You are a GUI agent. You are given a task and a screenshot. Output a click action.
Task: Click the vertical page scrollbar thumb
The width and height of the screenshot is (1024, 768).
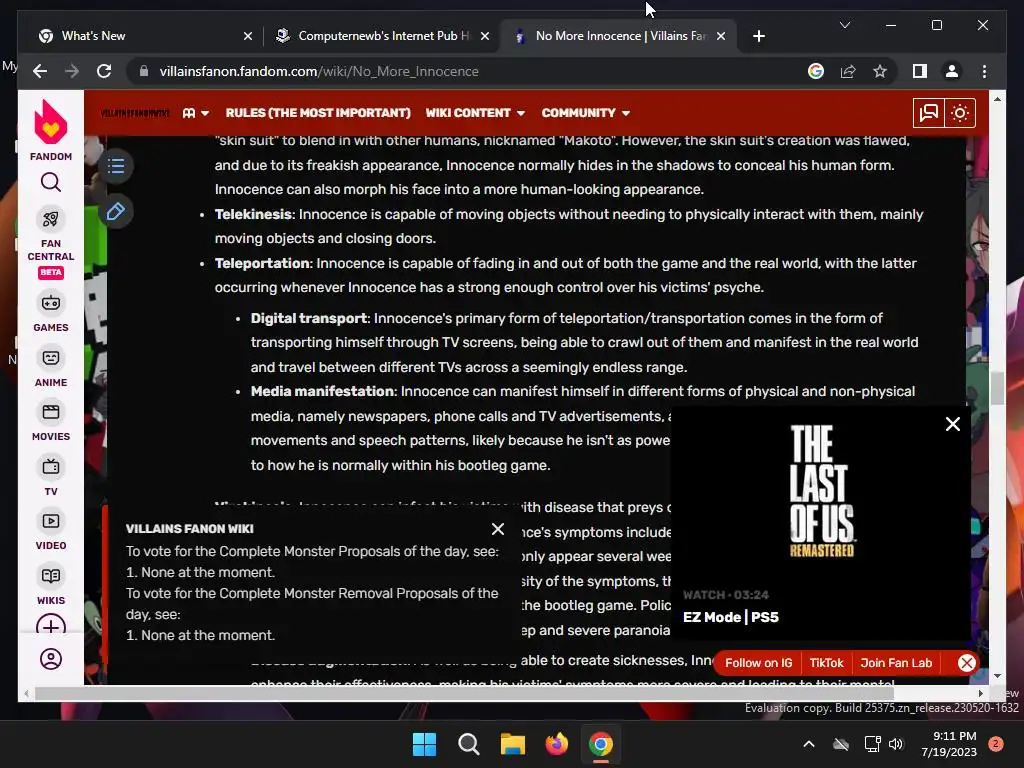[x=997, y=388]
